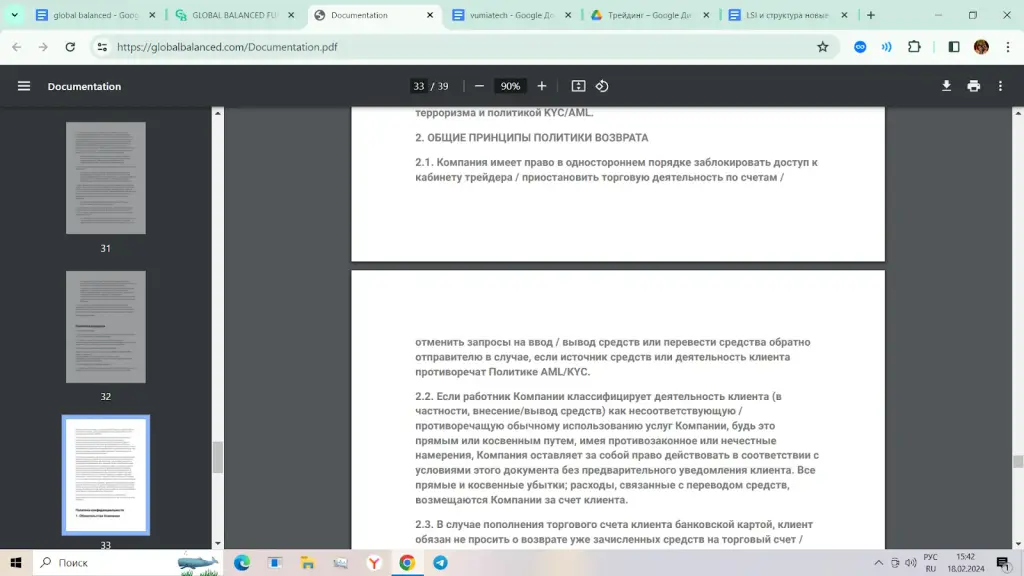Click the Chrome taskbar icon

pos(407,562)
